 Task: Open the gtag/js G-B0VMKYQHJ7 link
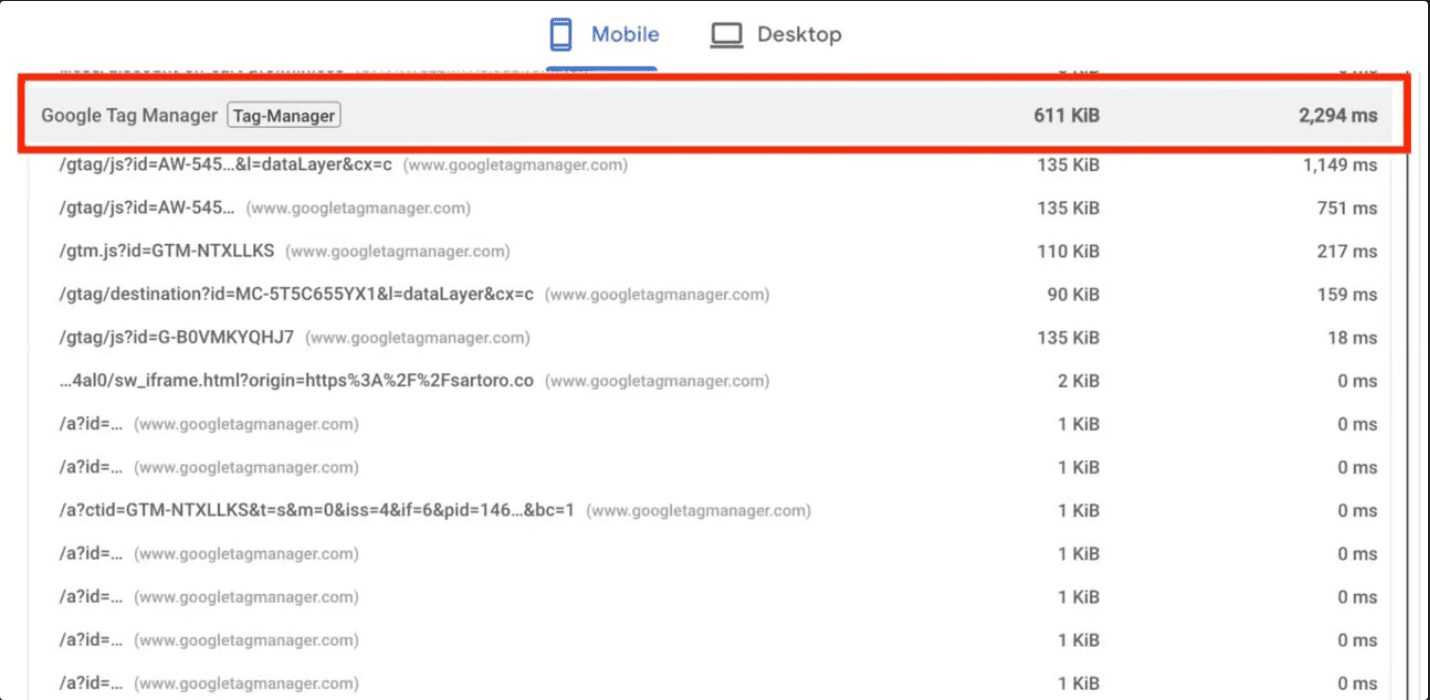coord(177,338)
